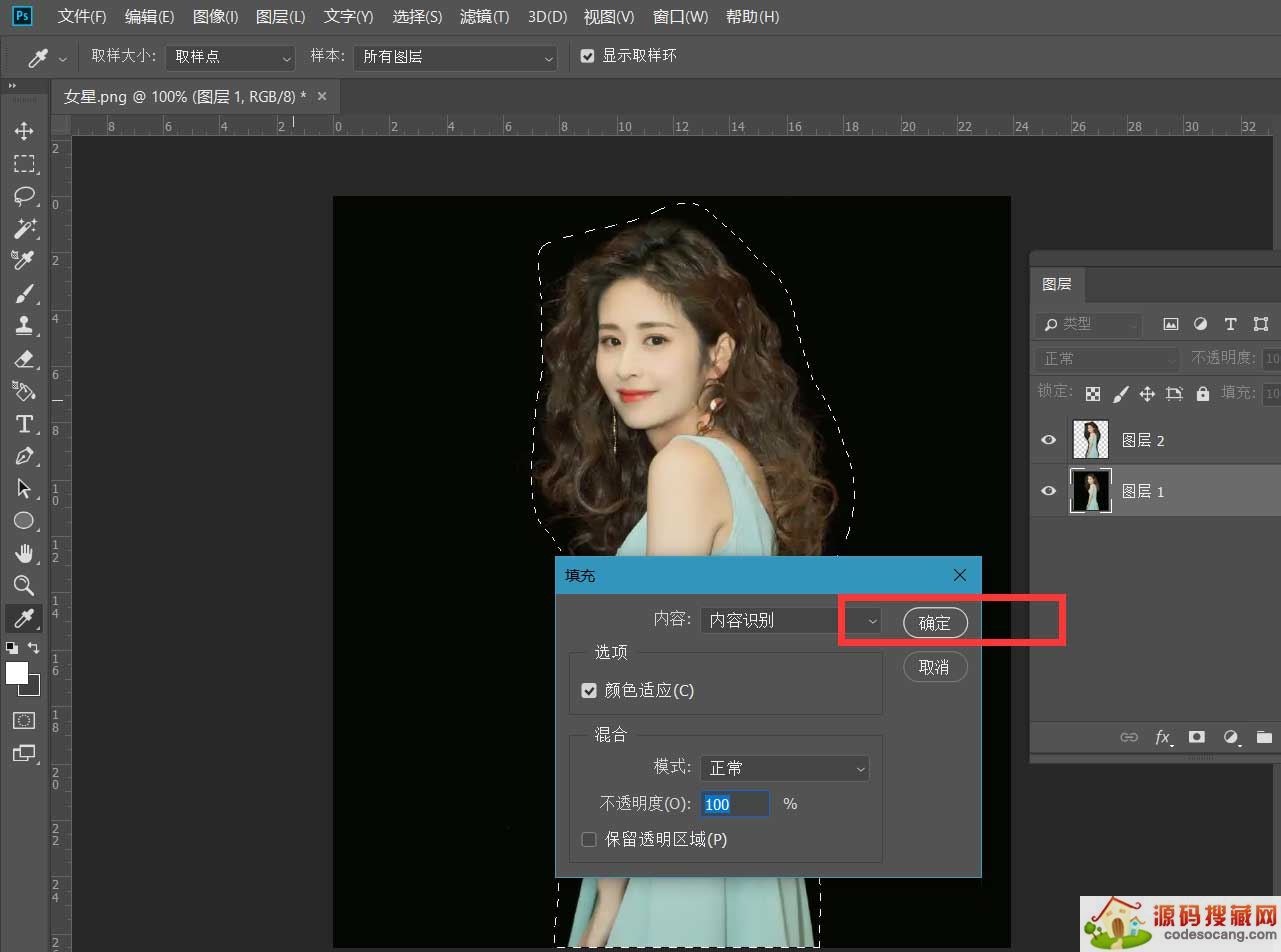Toggle lock all padlock icon
The height and width of the screenshot is (952, 1281).
click(x=1202, y=393)
